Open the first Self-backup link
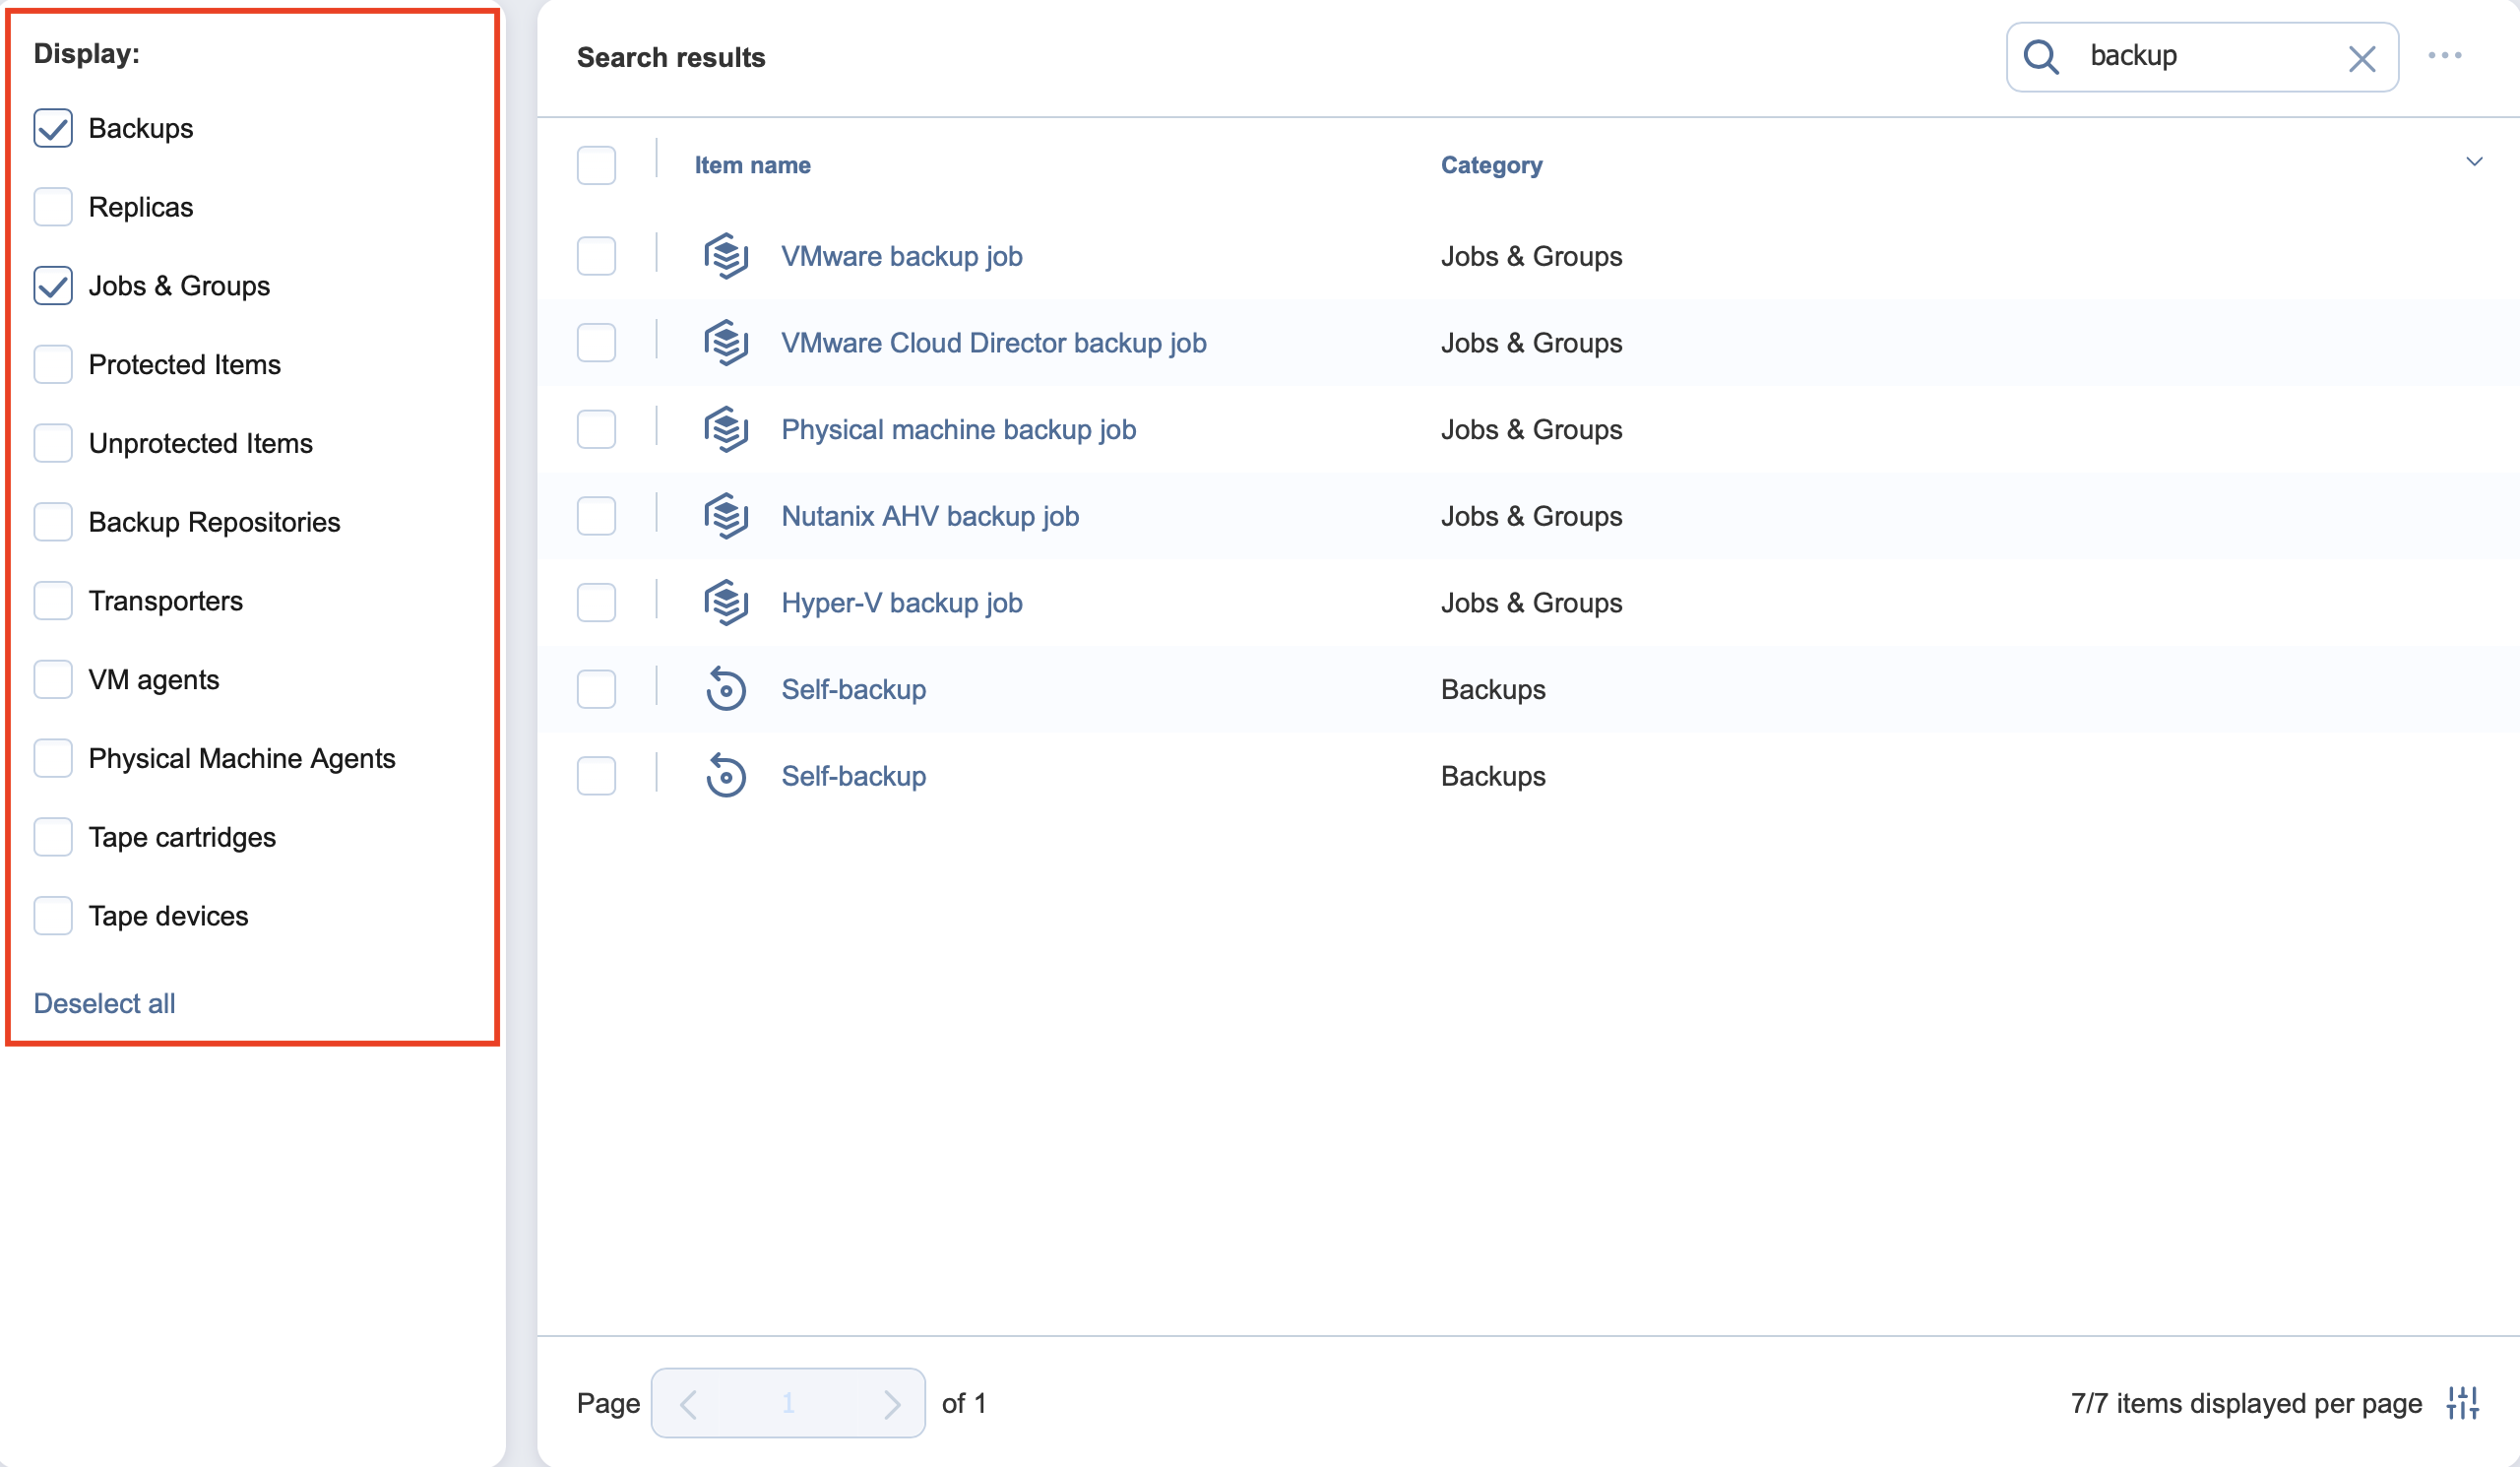2520x1467 pixels. 853,690
